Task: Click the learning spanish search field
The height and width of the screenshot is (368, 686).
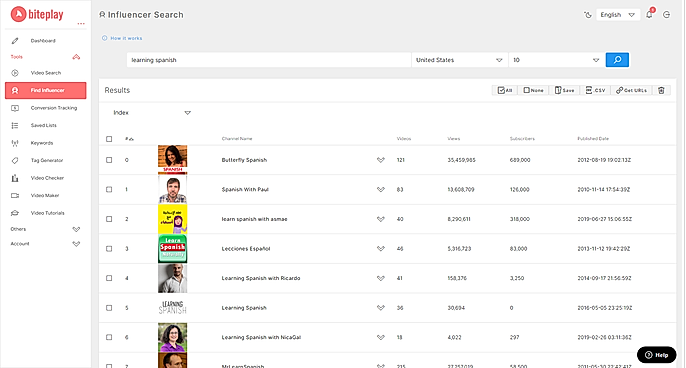Action: coord(269,60)
